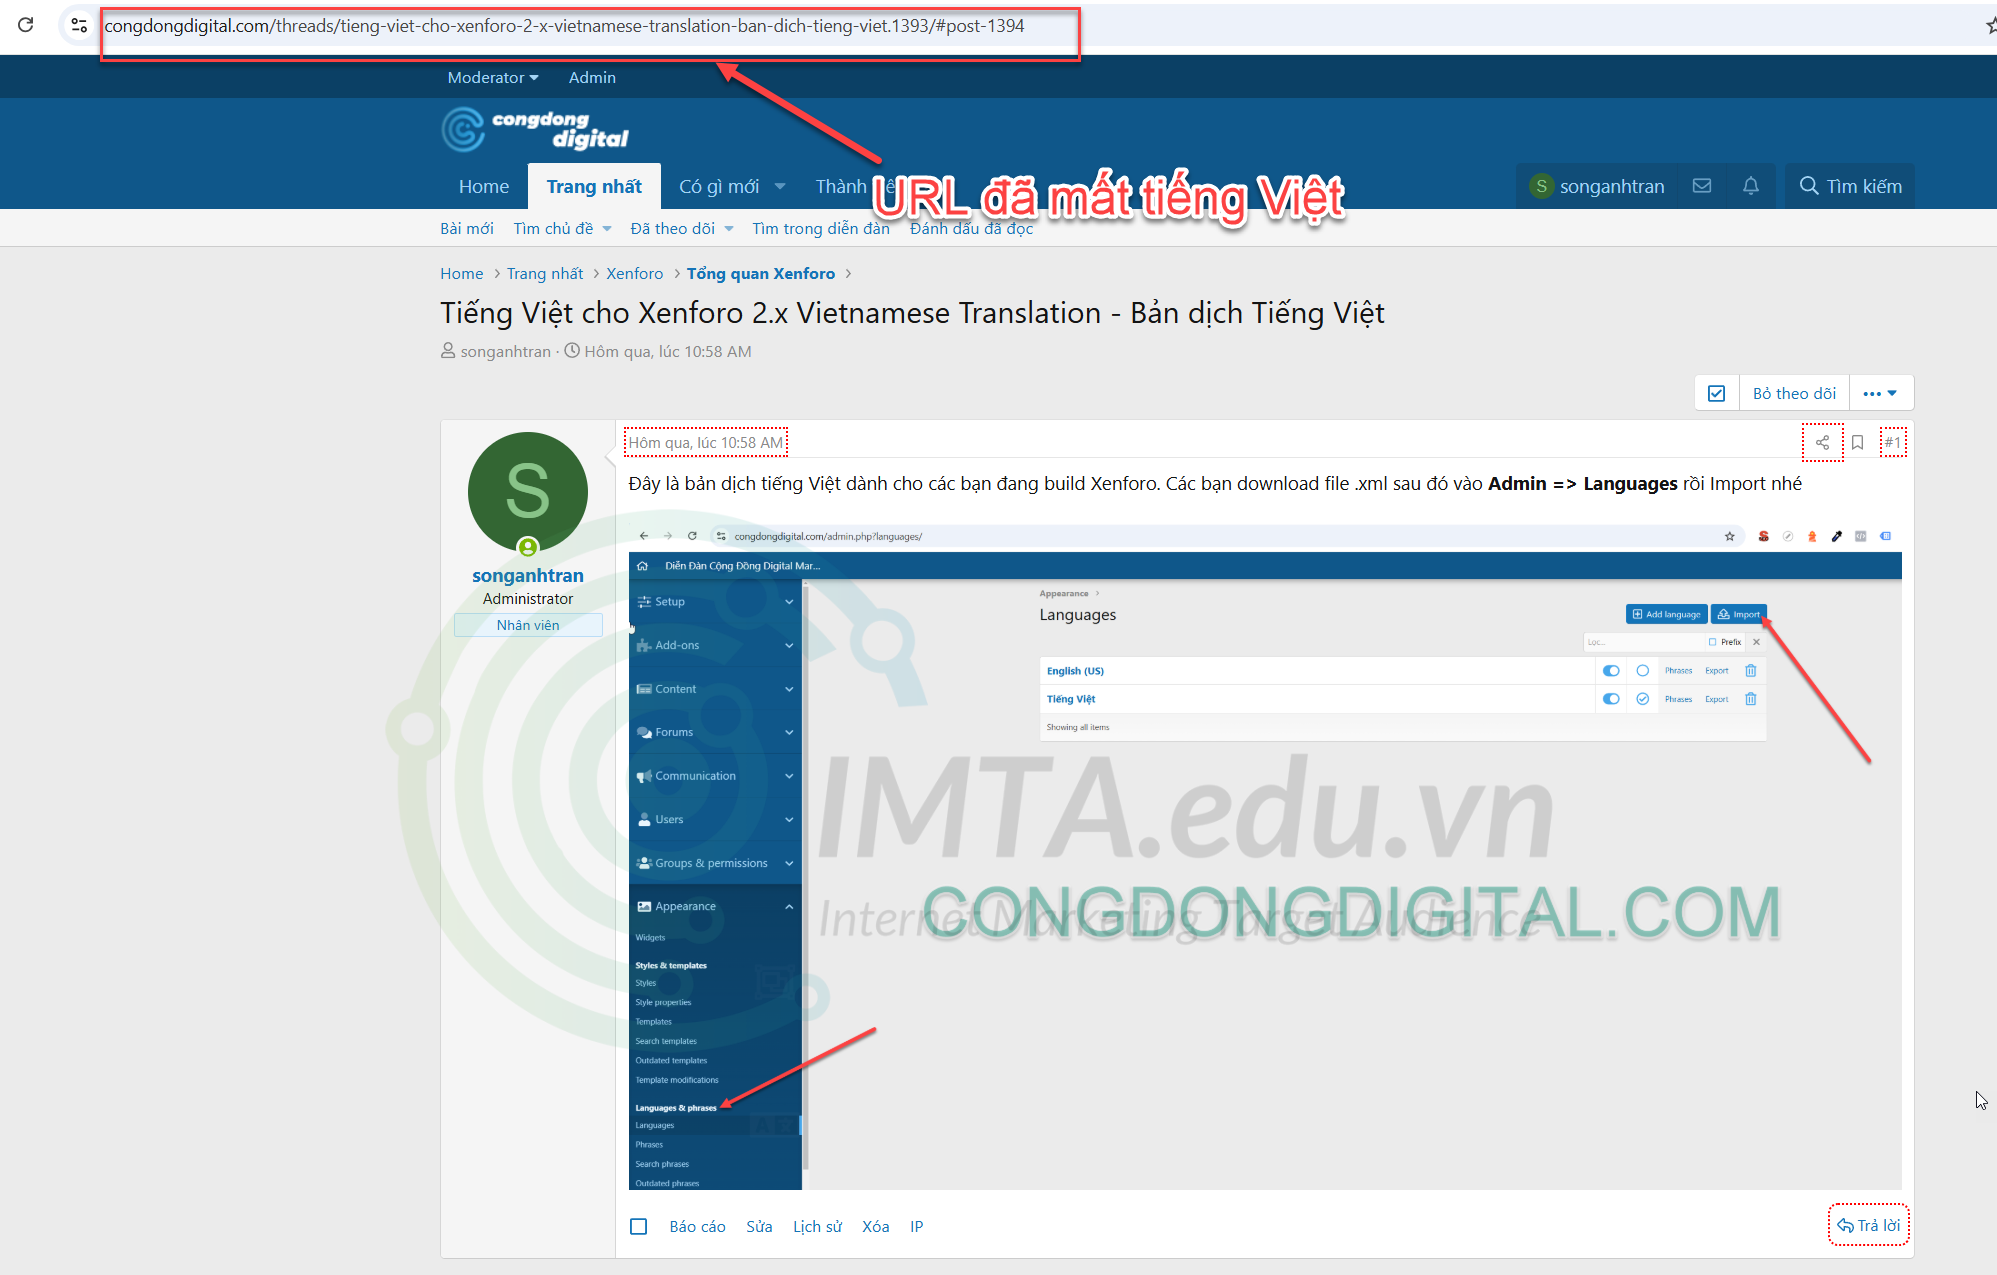1997x1275 pixels.
Task: Go to Trang nhất in the breadcrumb
Action: tap(545, 273)
